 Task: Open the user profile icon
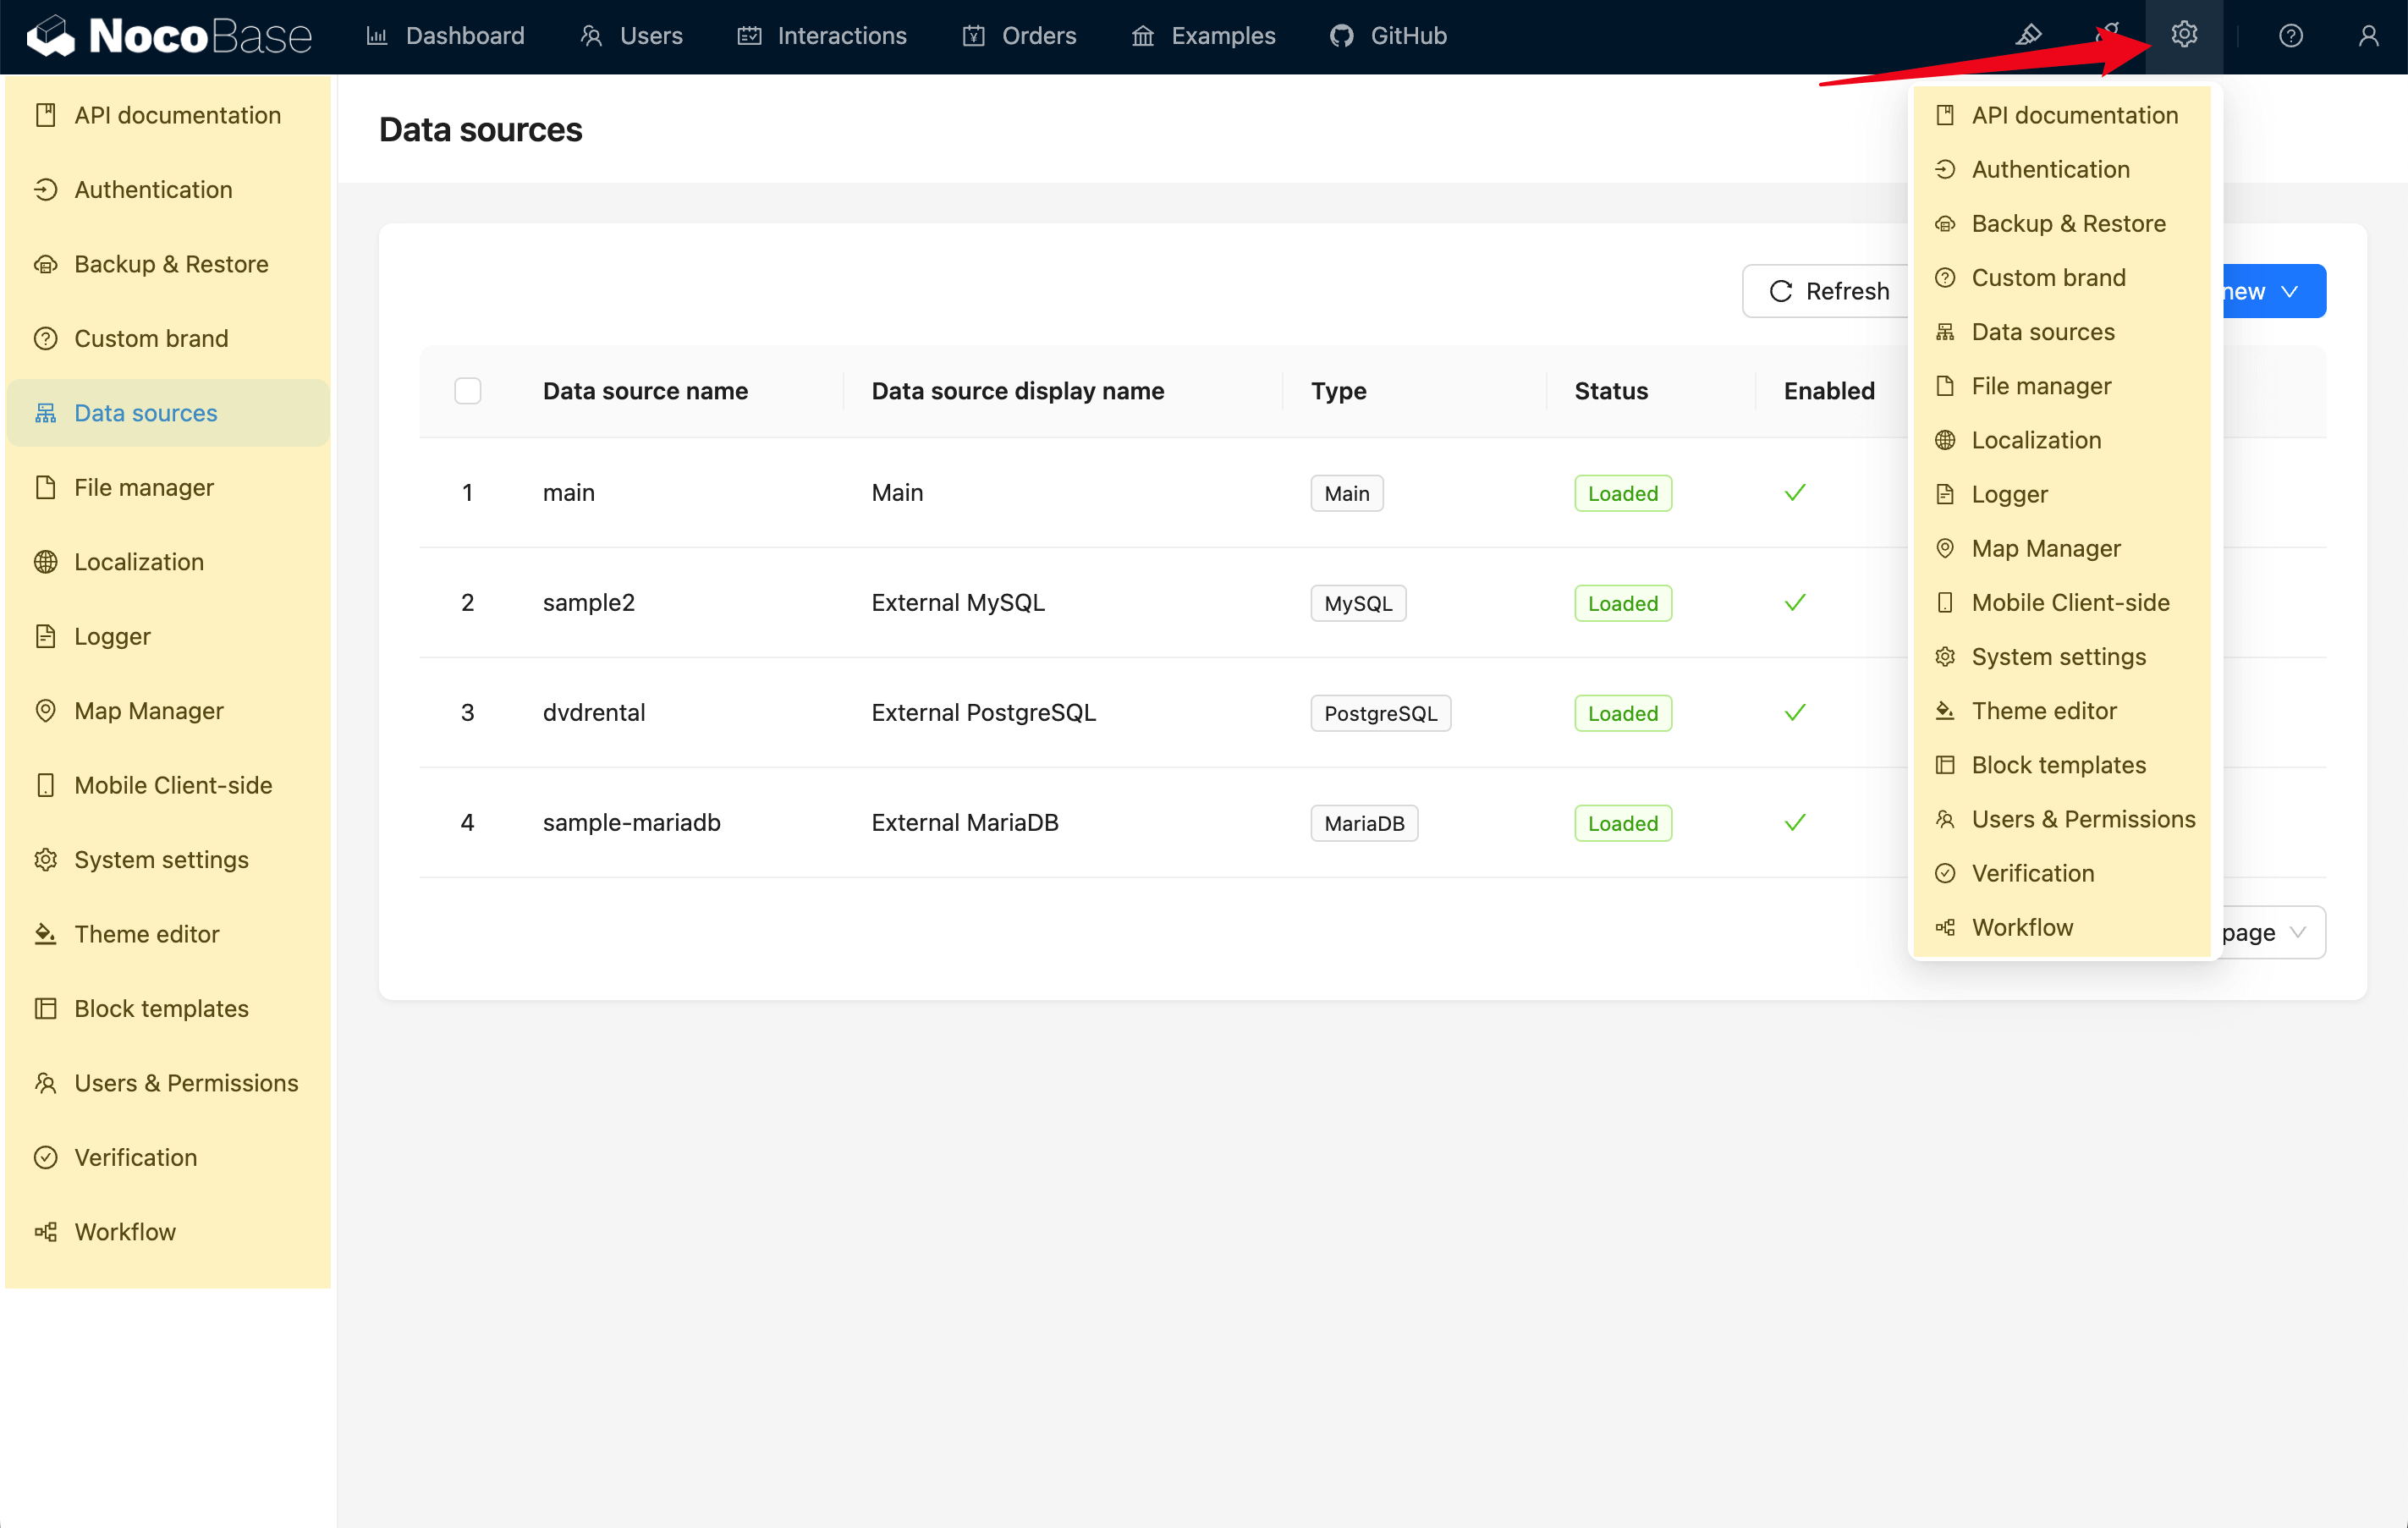[x=2367, y=36]
